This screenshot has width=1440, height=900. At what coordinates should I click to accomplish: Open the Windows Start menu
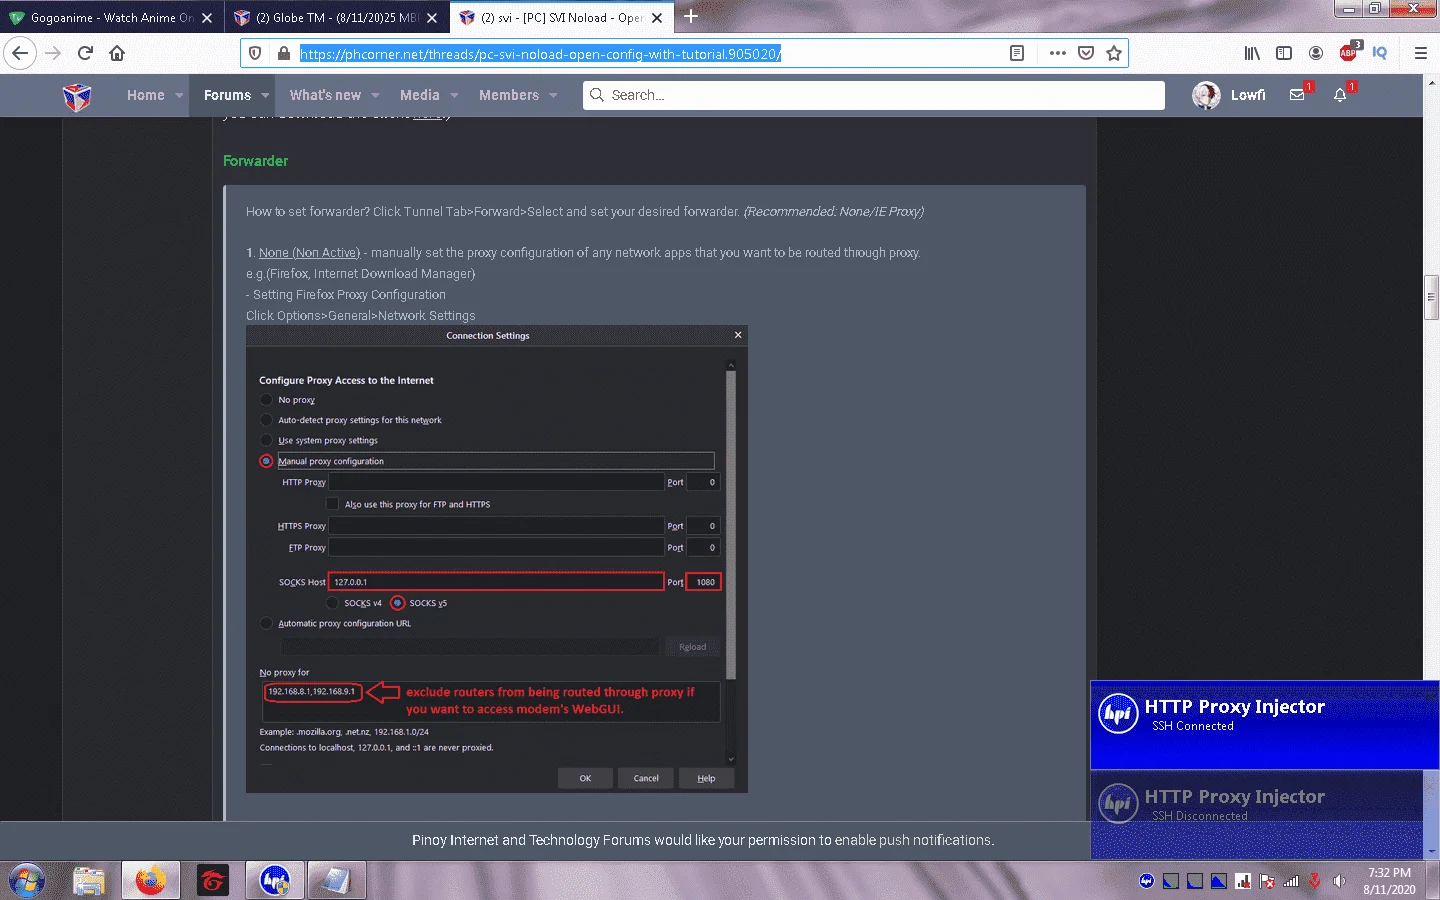pos(27,880)
